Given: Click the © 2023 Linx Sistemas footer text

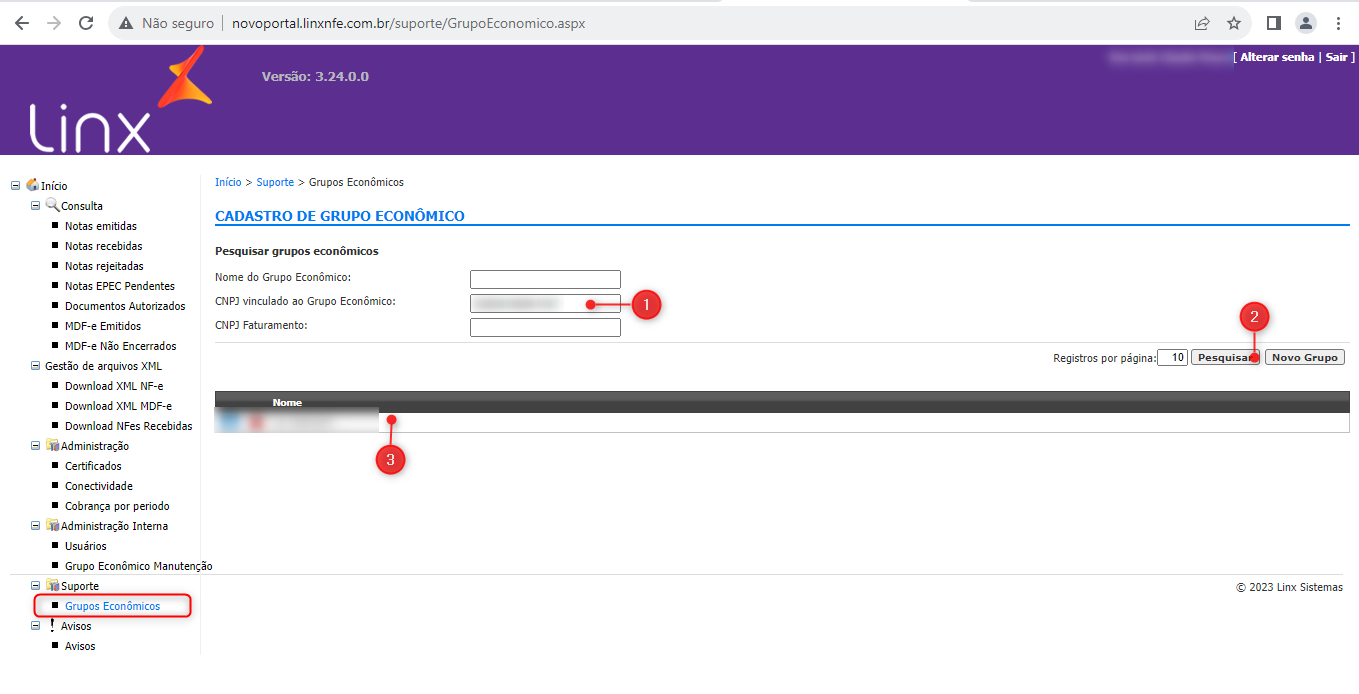Looking at the screenshot, I should point(1289,587).
